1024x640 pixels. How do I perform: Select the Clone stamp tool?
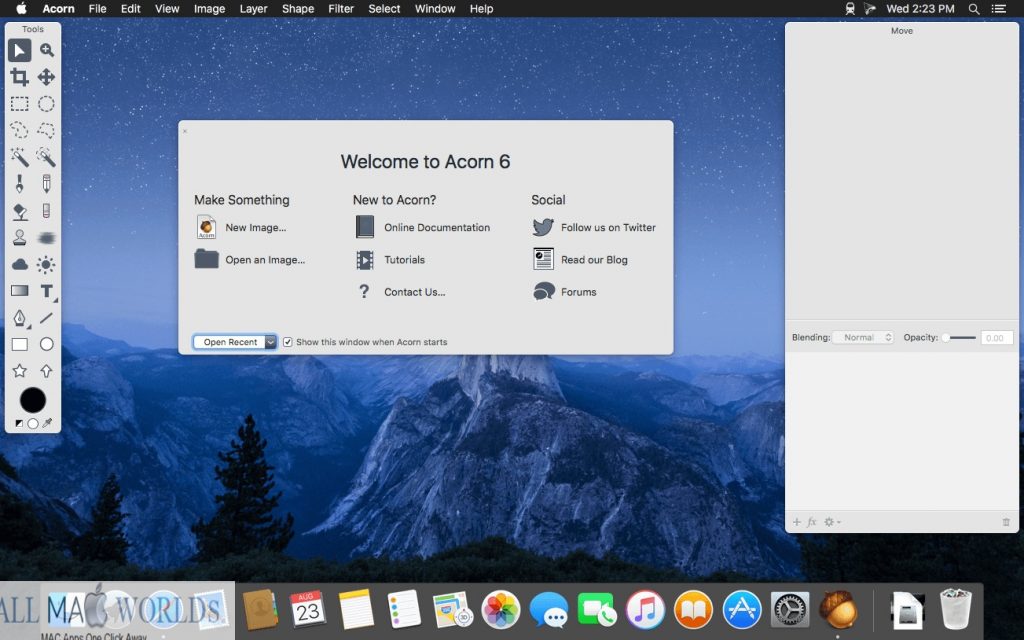20,238
